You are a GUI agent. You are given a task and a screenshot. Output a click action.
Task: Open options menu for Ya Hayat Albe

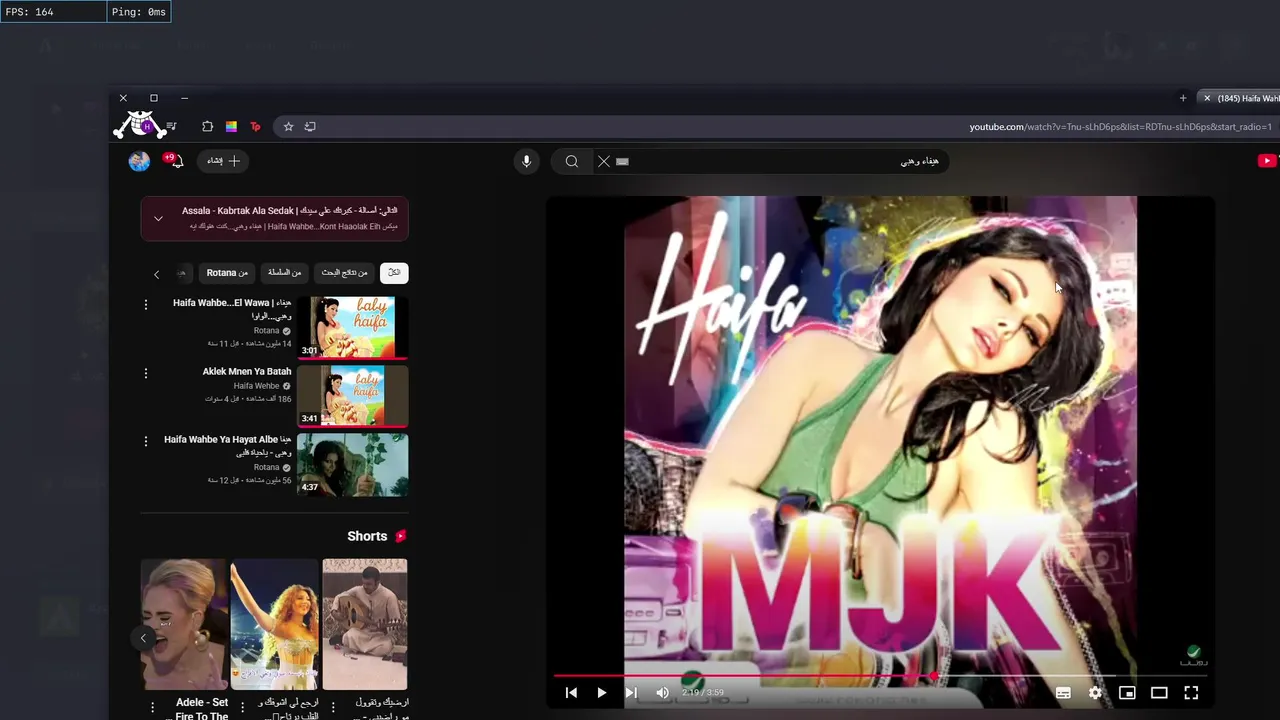click(146, 441)
